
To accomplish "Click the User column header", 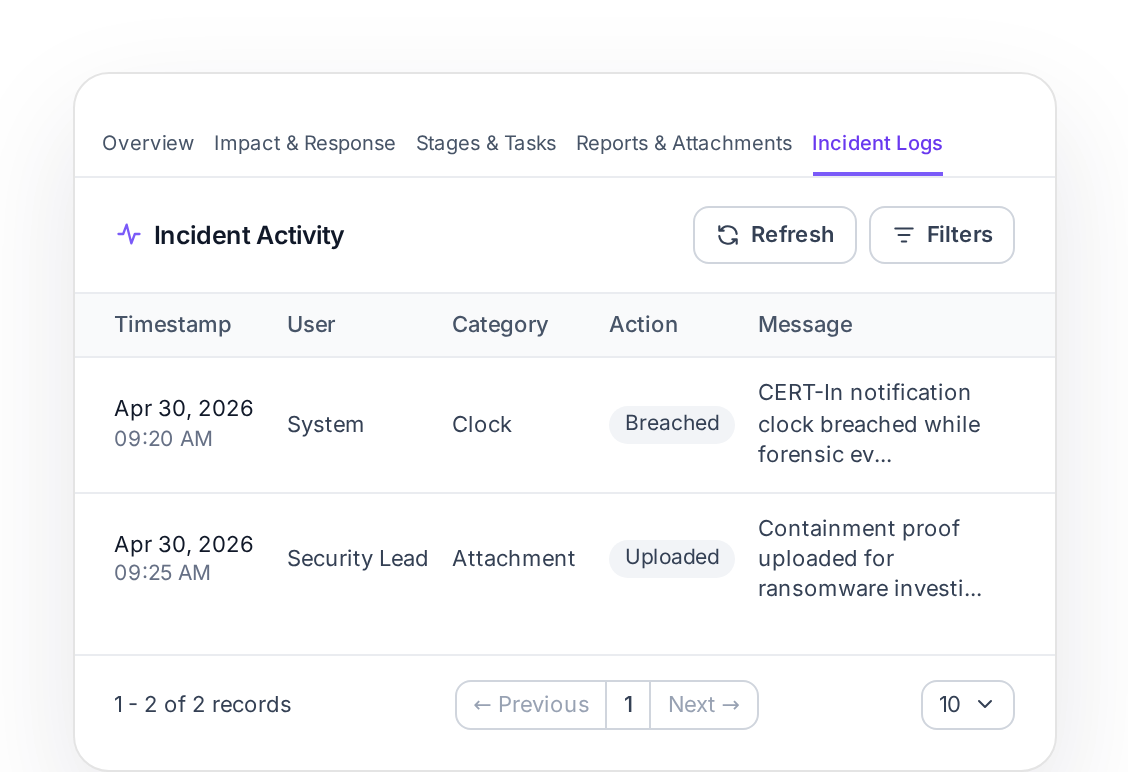I will pyautogui.click(x=311, y=324).
